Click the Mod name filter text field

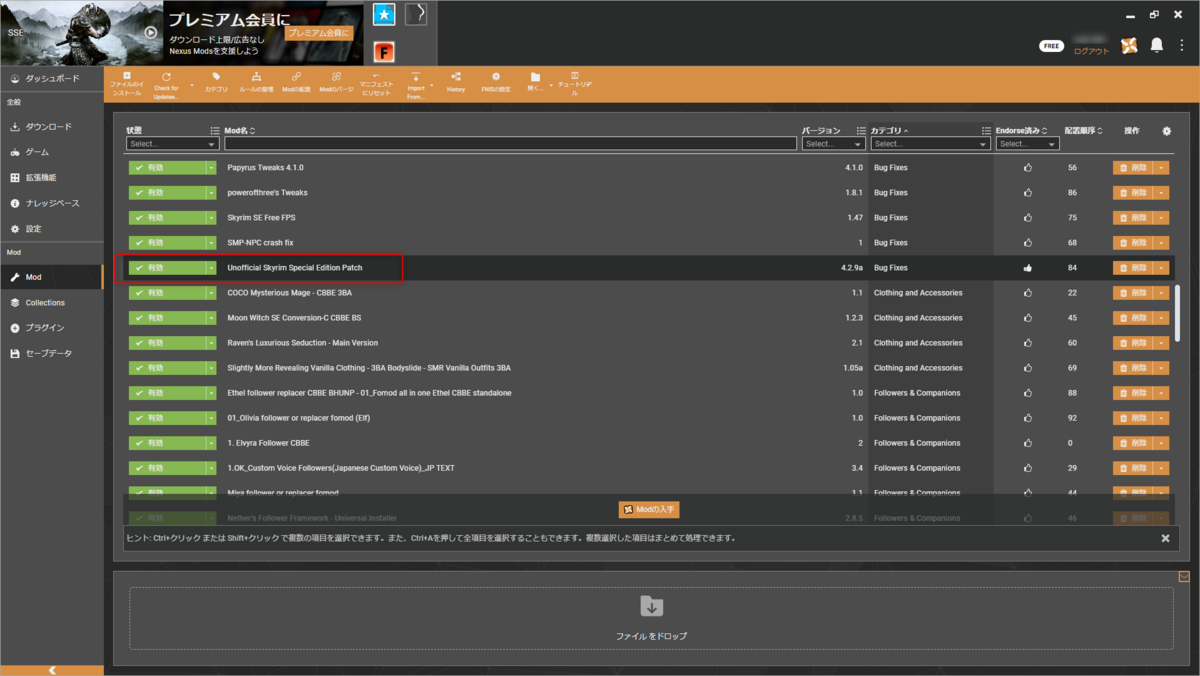point(510,144)
